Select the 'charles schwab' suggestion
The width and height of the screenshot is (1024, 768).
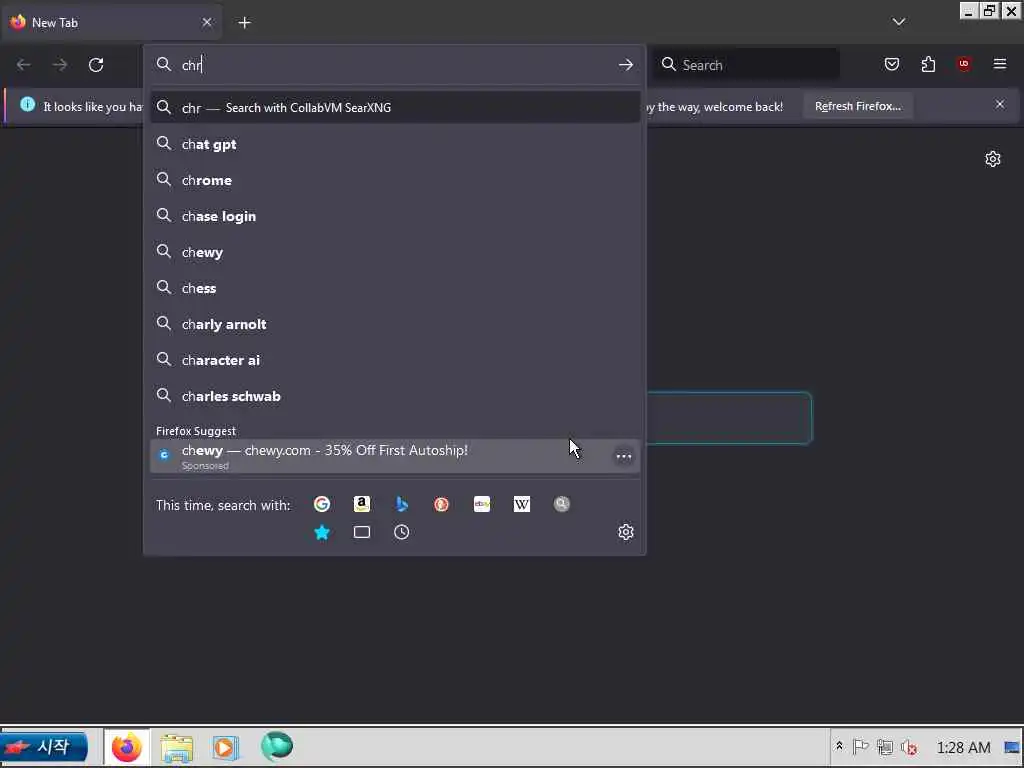click(x=395, y=396)
